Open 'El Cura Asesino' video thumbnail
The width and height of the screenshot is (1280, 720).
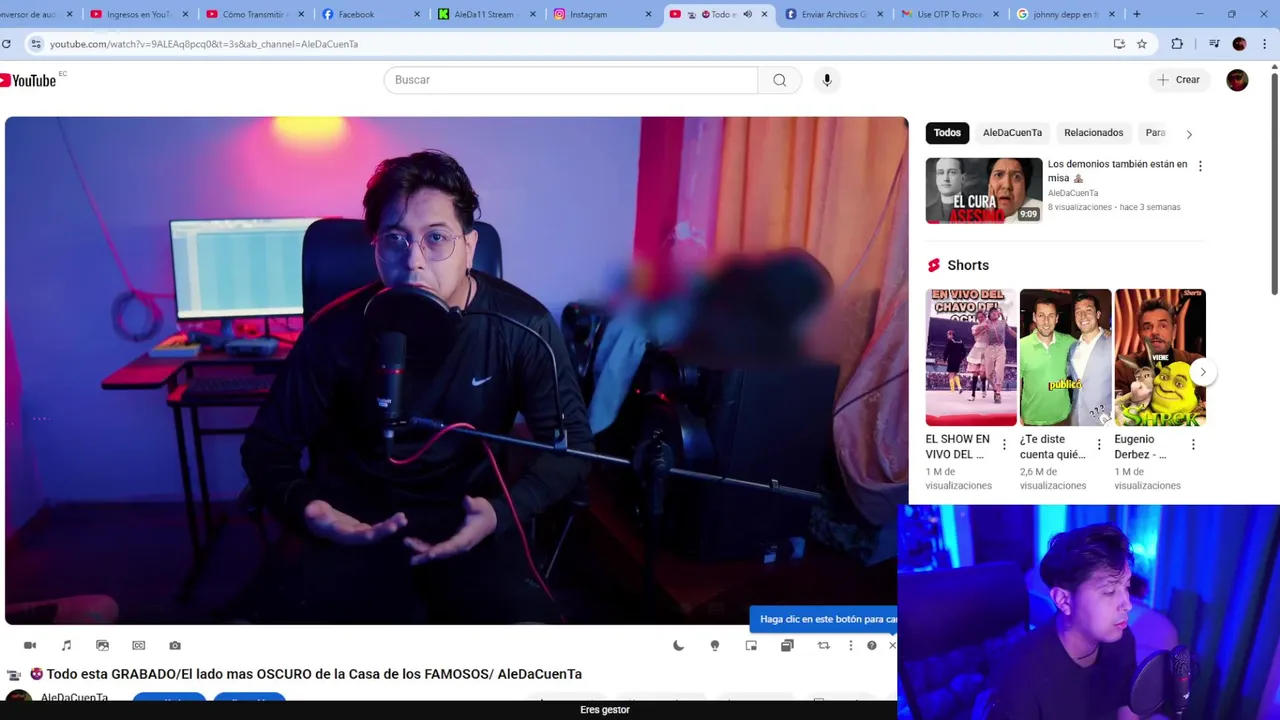pos(984,190)
